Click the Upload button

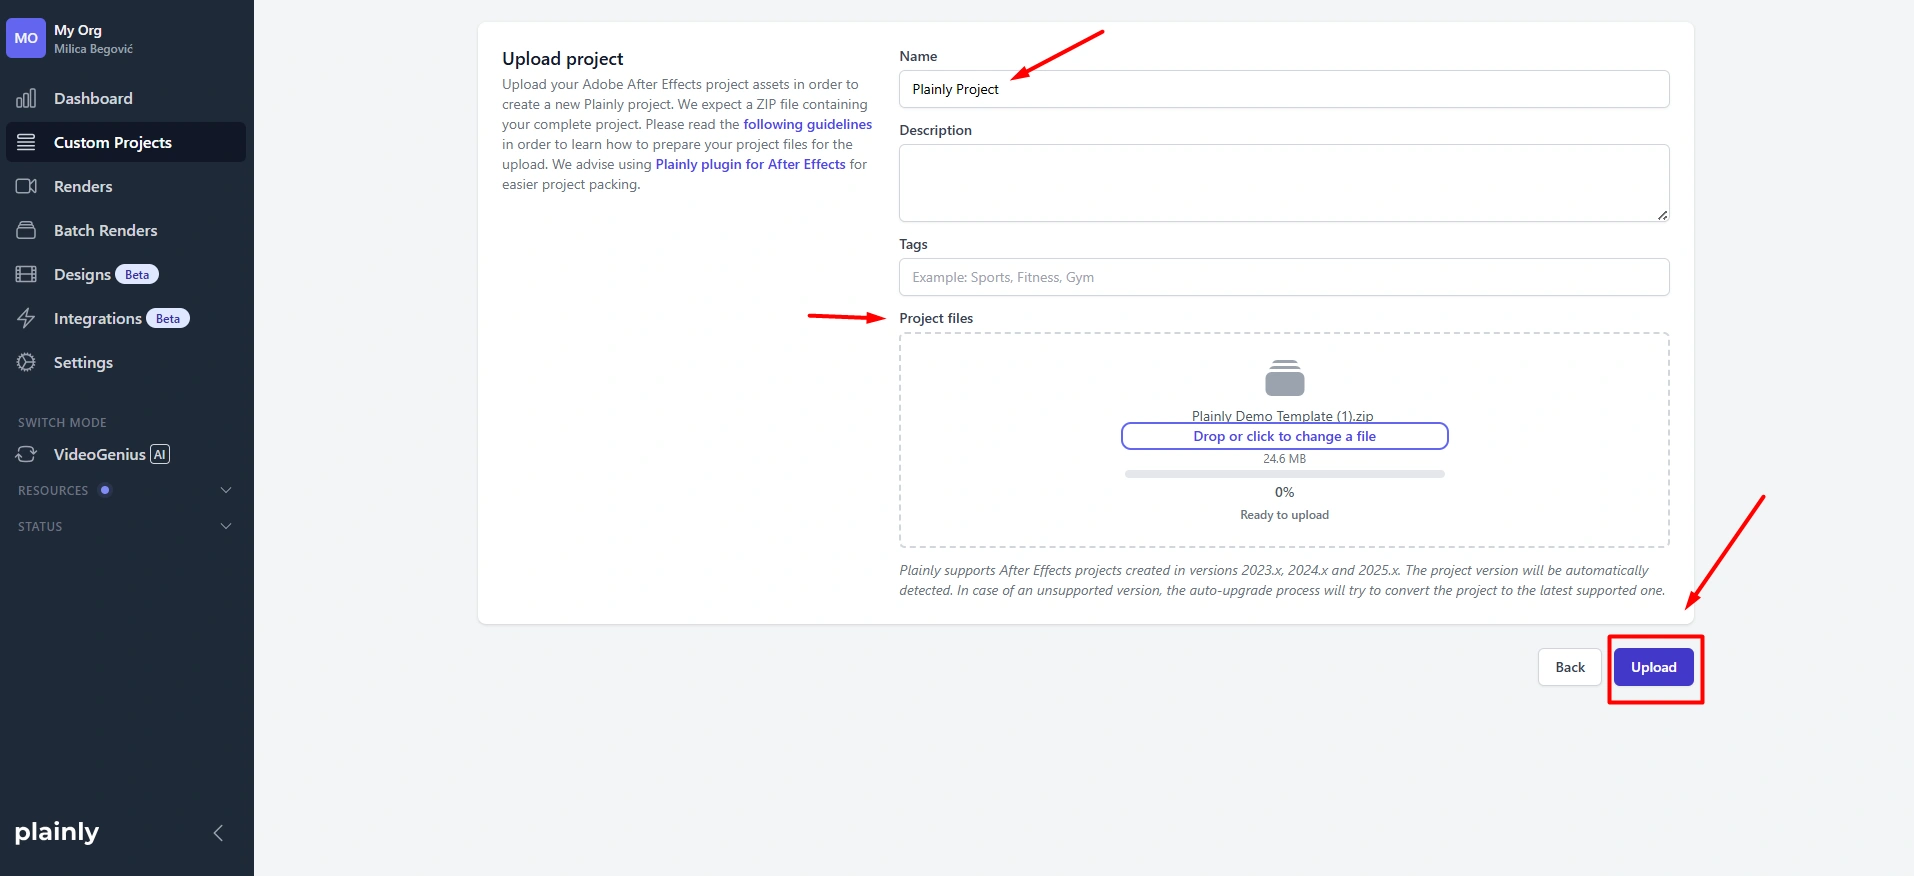tap(1653, 667)
